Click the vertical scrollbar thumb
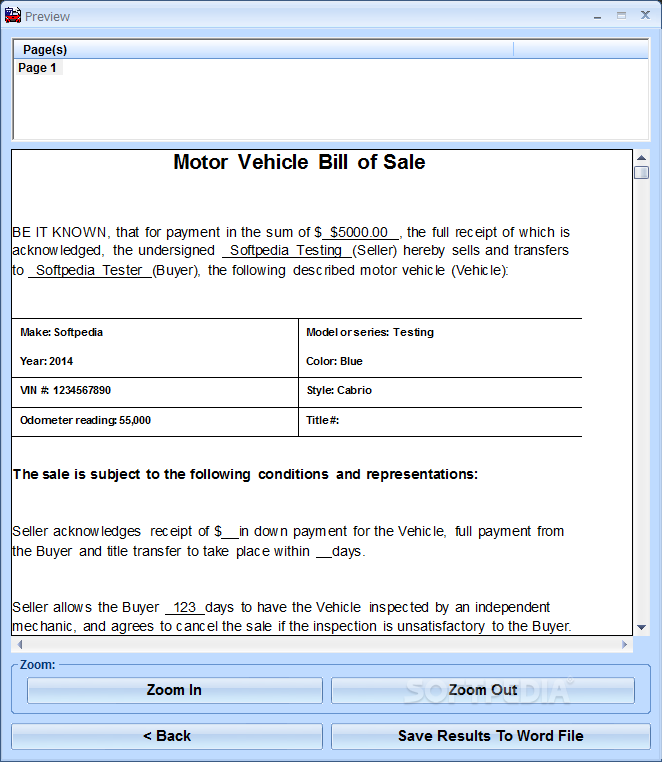The image size is (662, 762). tap(641, 172)
